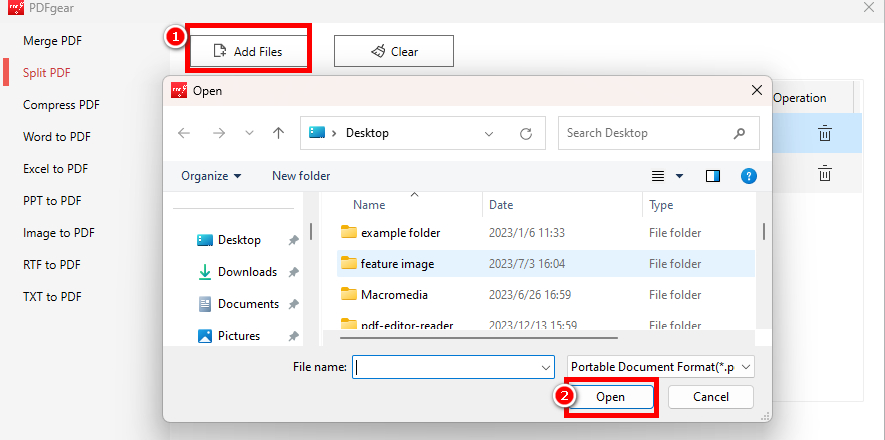The width and height of the screenshot is (885, 440).
Task: Refresh the Desktop folder listing
Action: tap(525, 134)
